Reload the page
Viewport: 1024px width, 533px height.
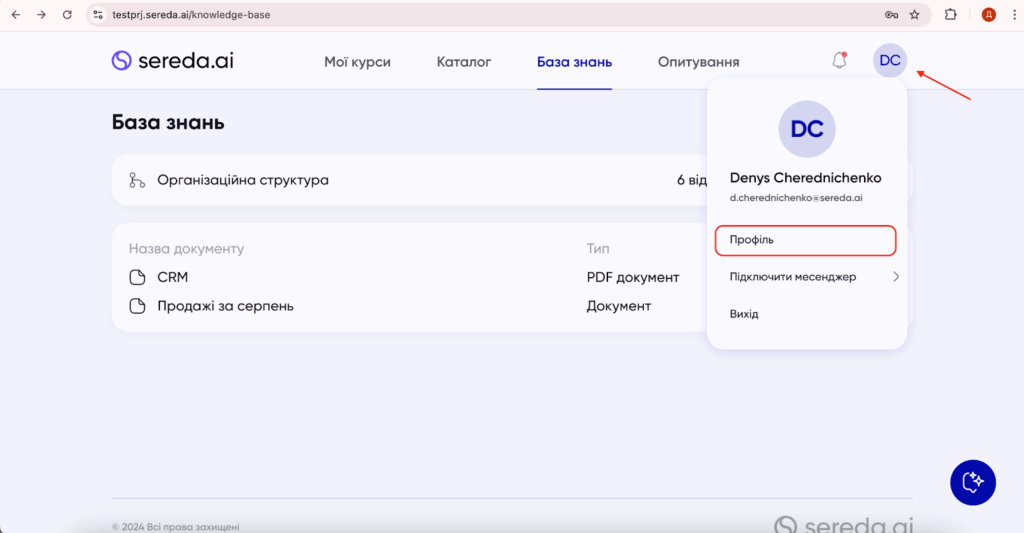coord(67,15)
